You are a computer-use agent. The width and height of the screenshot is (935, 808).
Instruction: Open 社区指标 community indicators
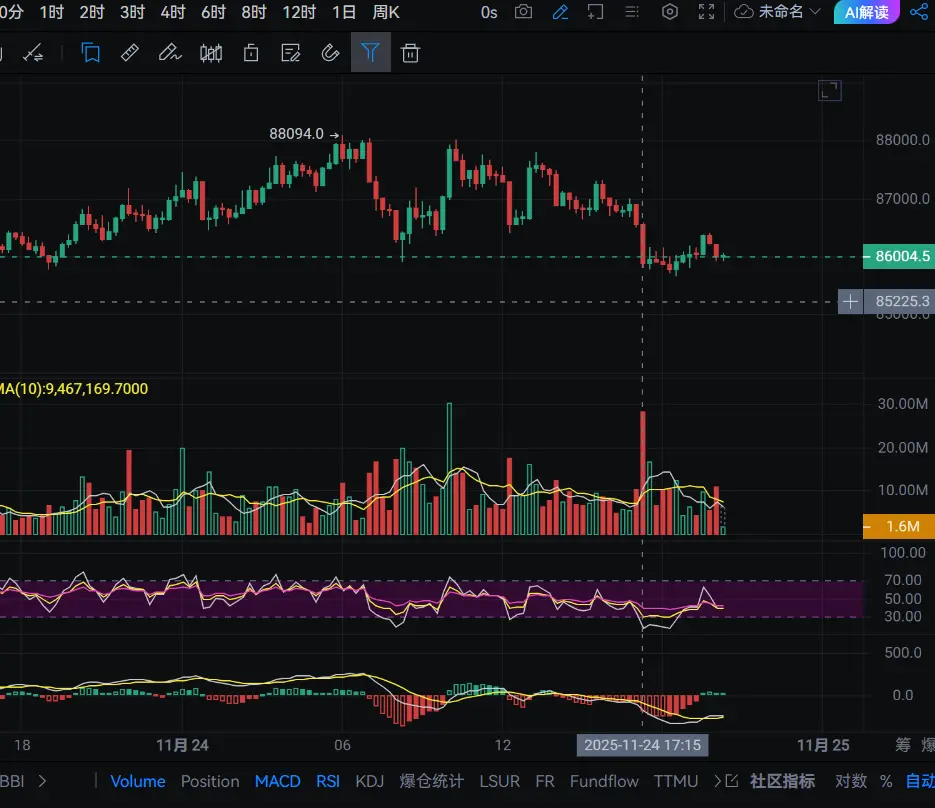coord(782,781)
